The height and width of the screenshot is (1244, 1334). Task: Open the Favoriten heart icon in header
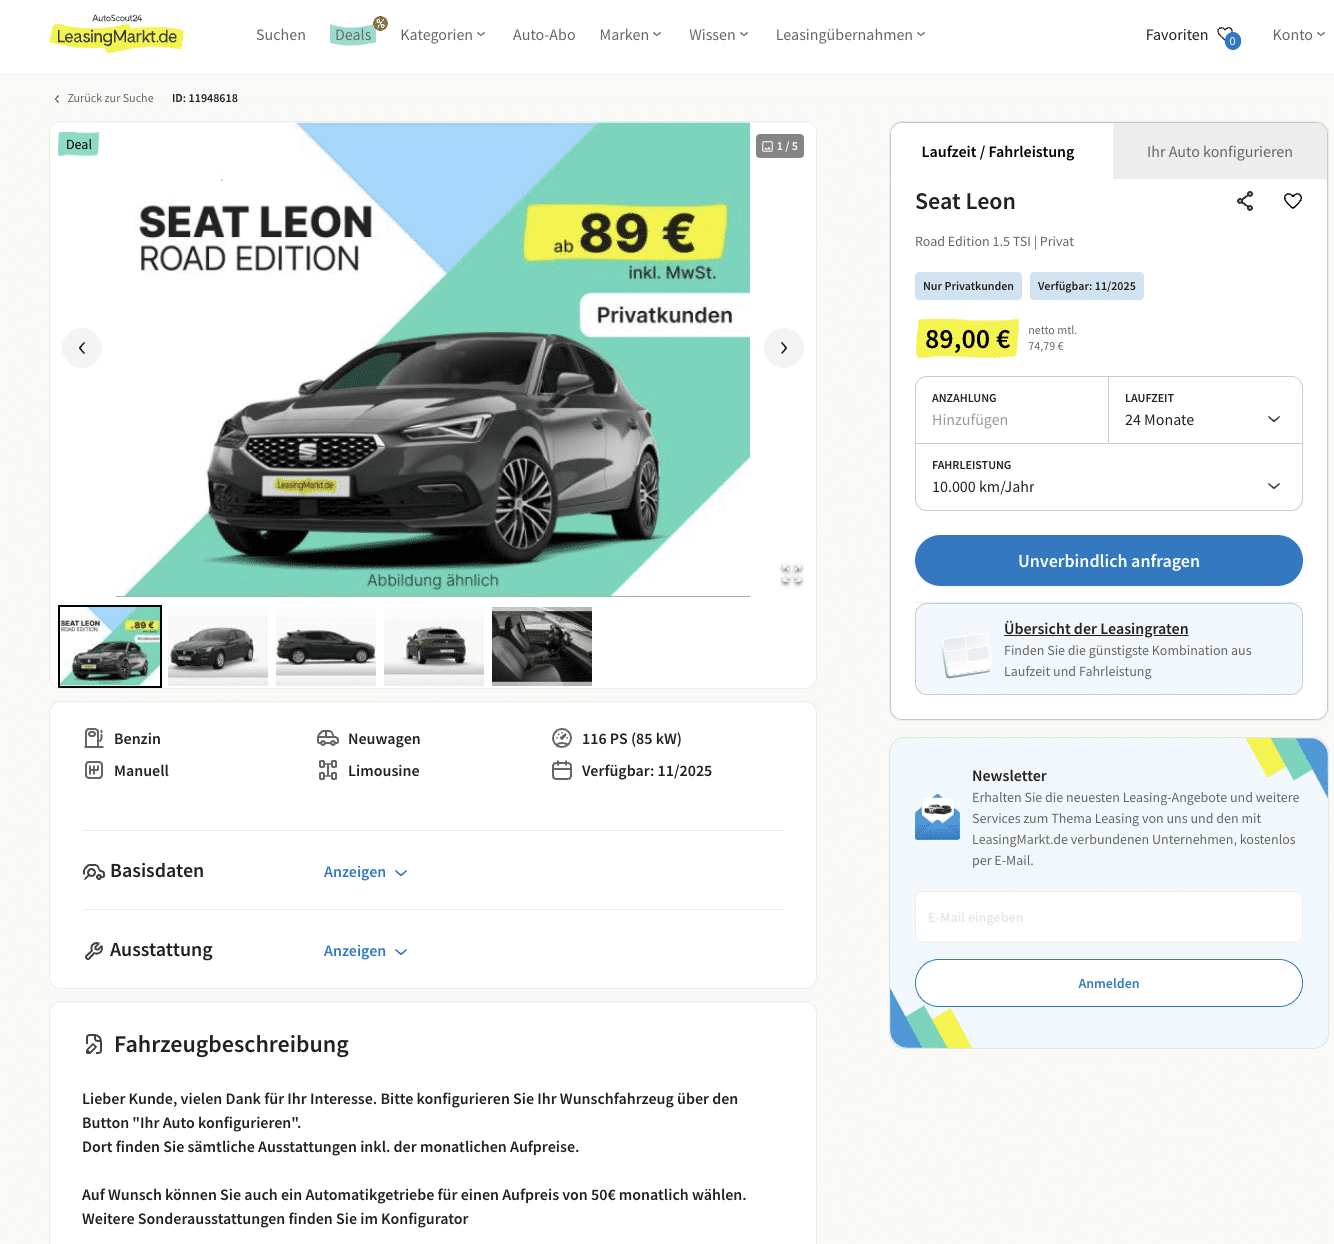pos(1227,36)
